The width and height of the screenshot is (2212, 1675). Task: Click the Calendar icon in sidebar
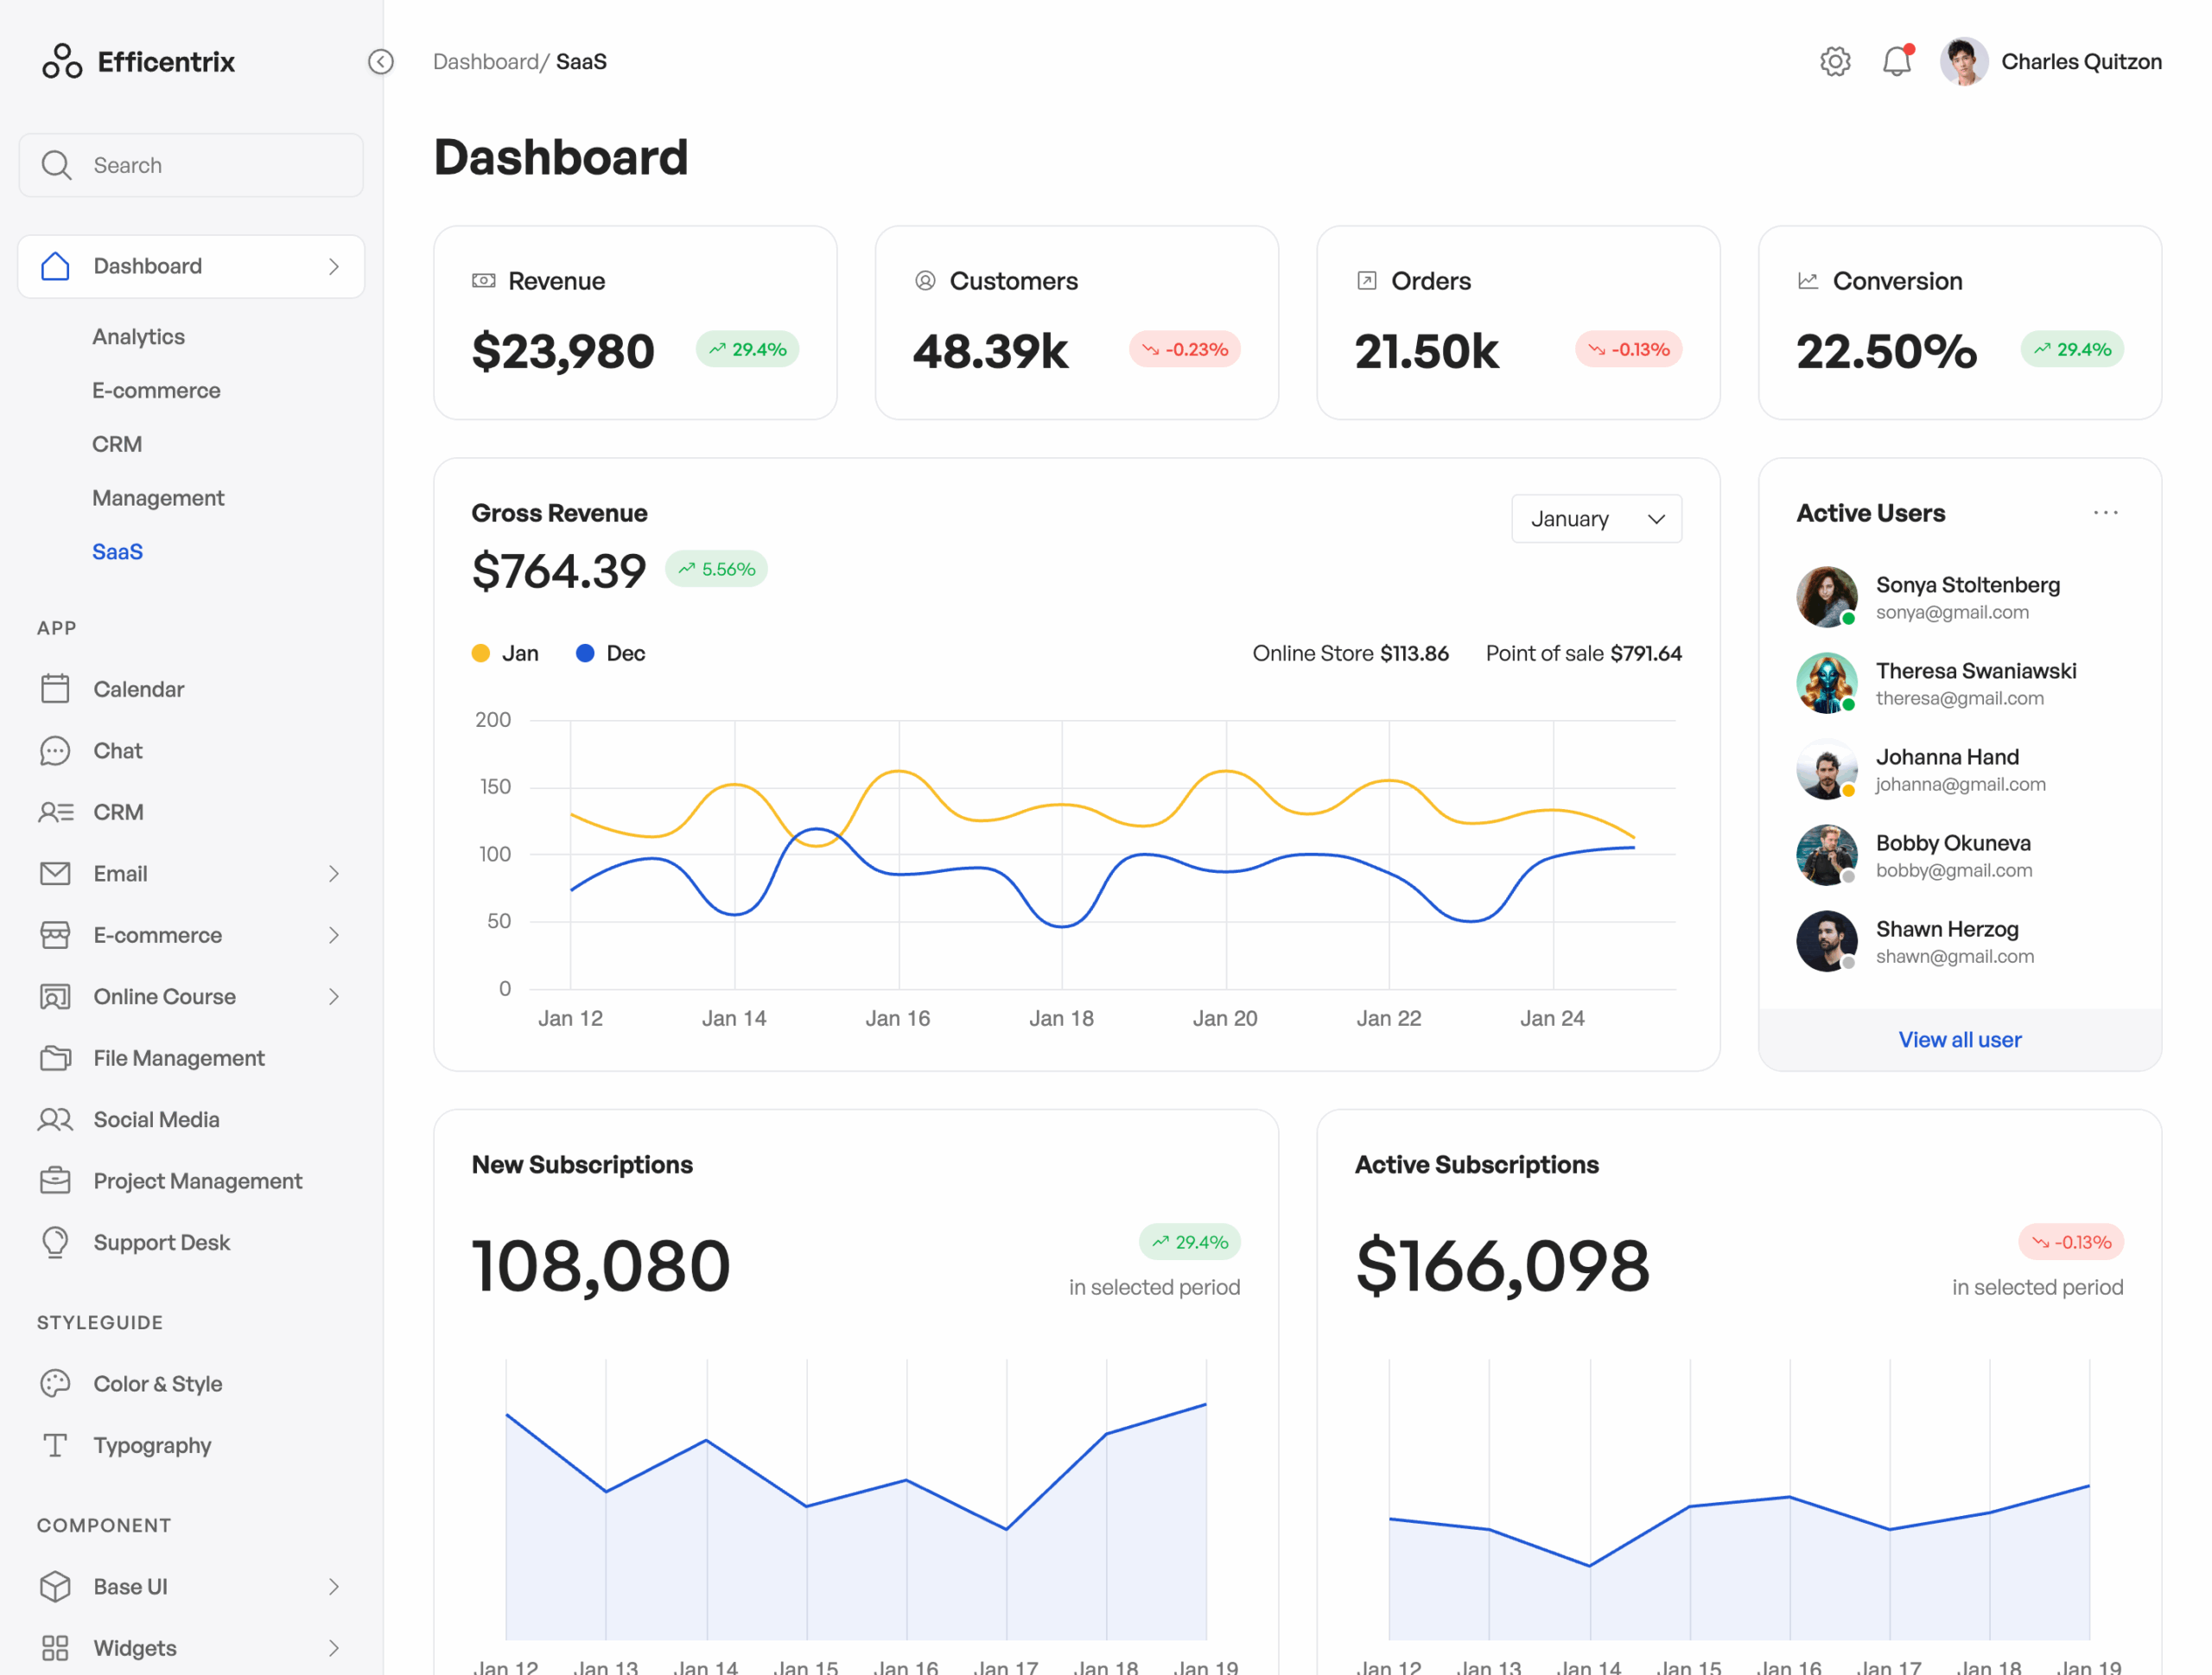(x=55, y=689)
